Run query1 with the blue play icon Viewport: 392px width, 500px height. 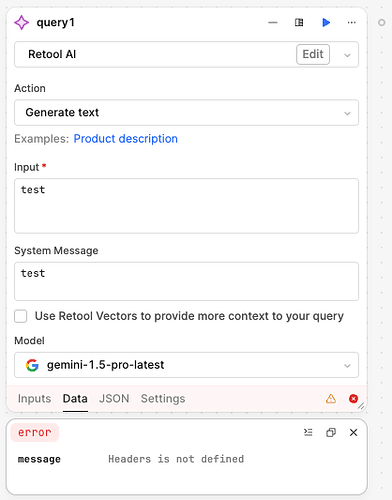click(326, 23)
